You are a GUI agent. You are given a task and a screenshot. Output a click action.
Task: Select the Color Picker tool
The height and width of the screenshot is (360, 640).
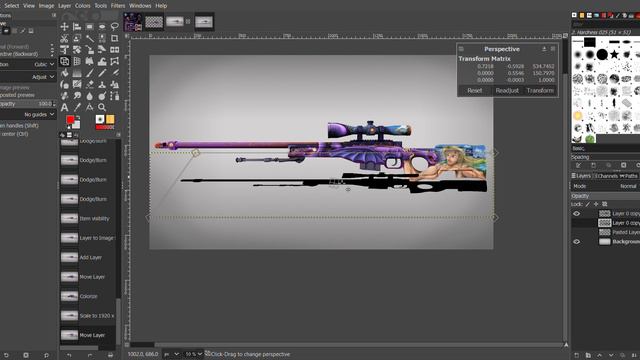click(x=77, y=107)
